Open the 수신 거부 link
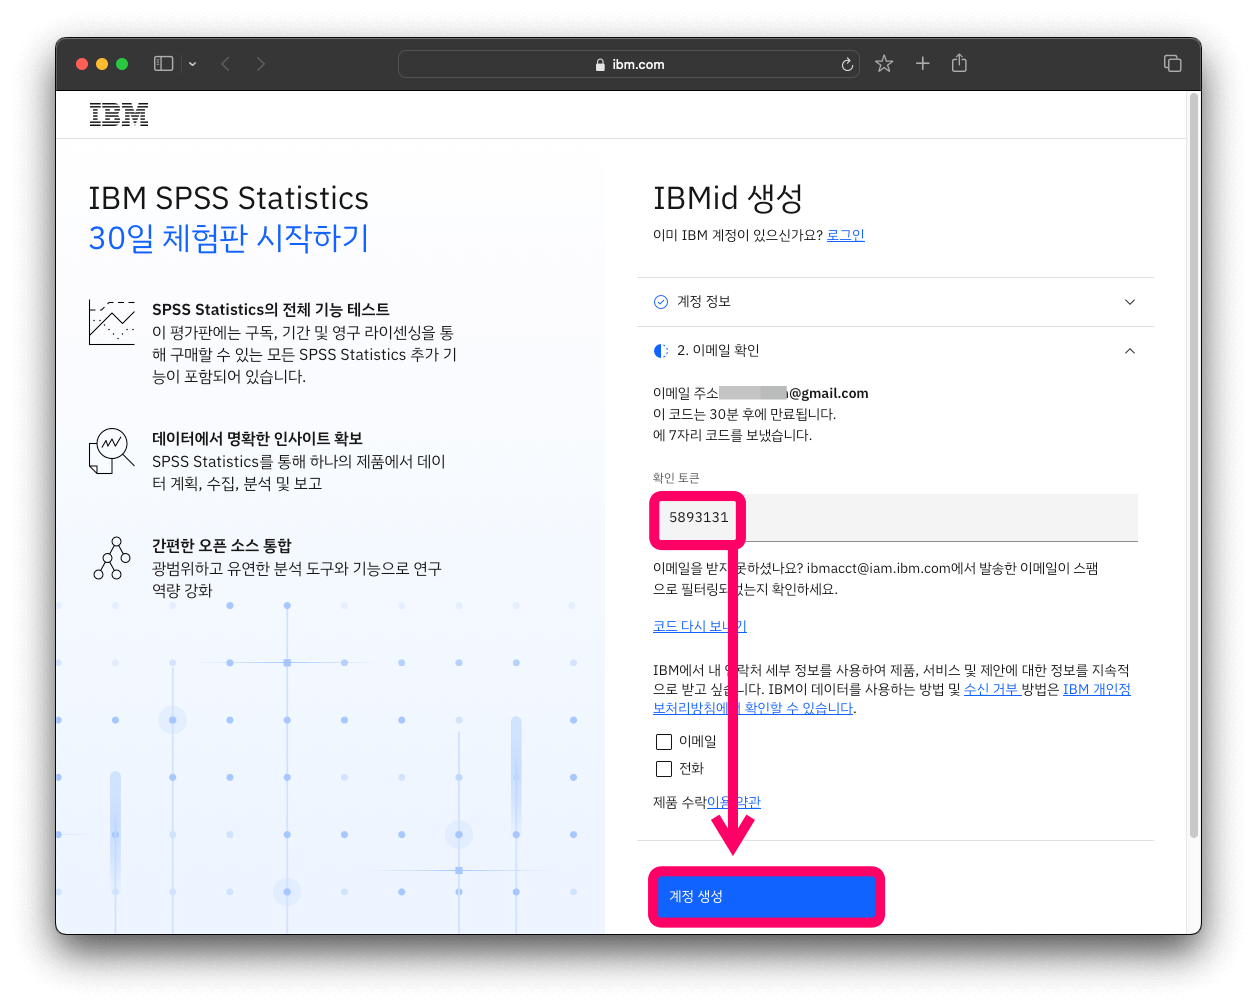 991,689
